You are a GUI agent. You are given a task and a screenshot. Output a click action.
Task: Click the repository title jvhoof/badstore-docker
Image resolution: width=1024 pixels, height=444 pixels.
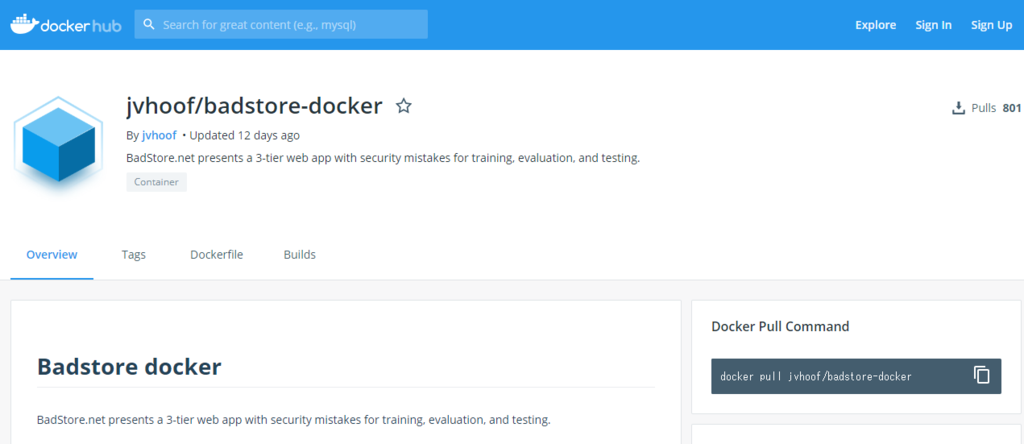(254, 106)
